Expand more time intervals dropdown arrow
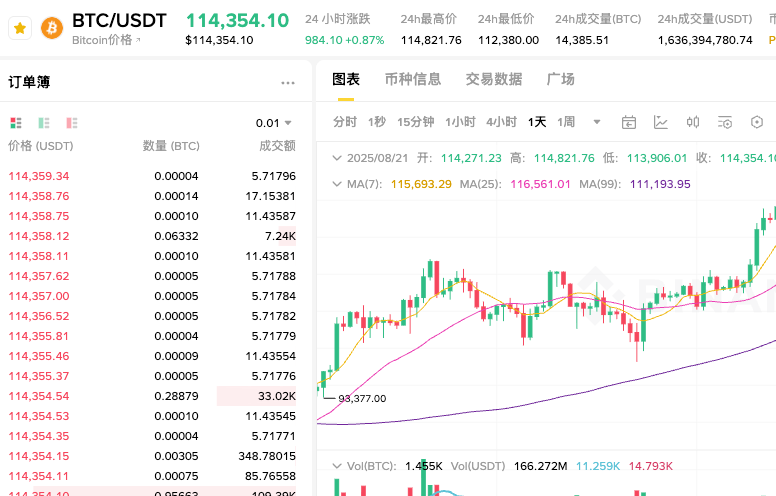This screenshot has width=776, height=496. coord(597,122)
